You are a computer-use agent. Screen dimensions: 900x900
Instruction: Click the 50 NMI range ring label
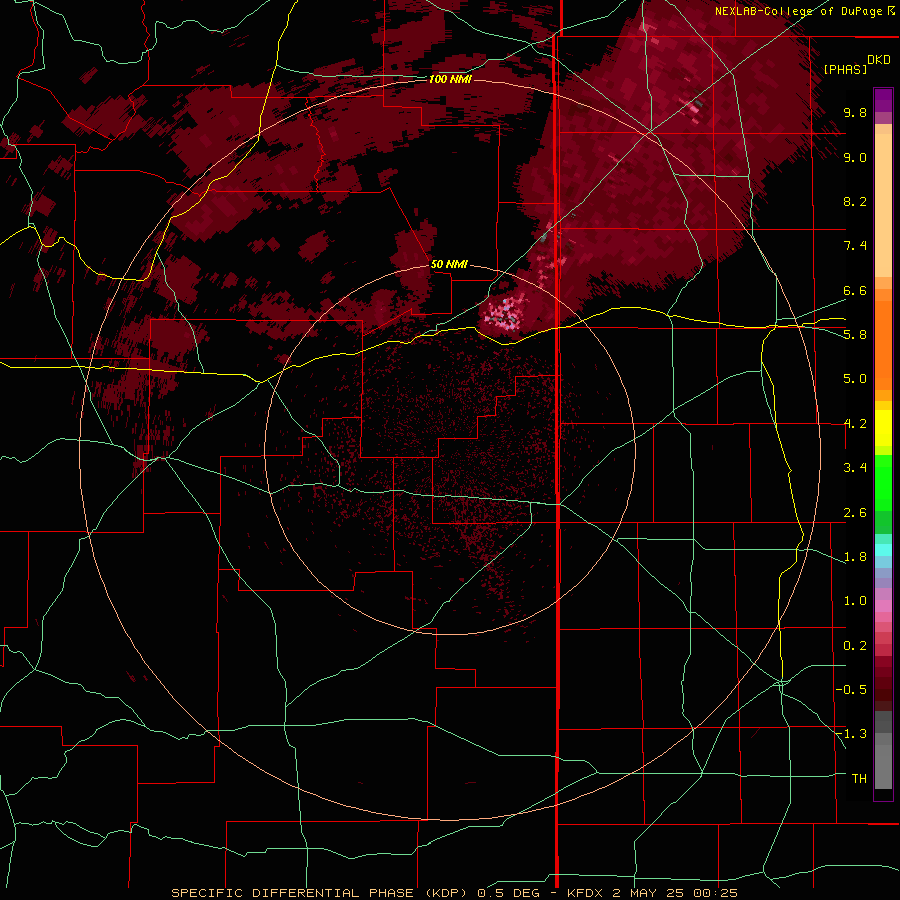pyautogui.click(x=449, y=264)
